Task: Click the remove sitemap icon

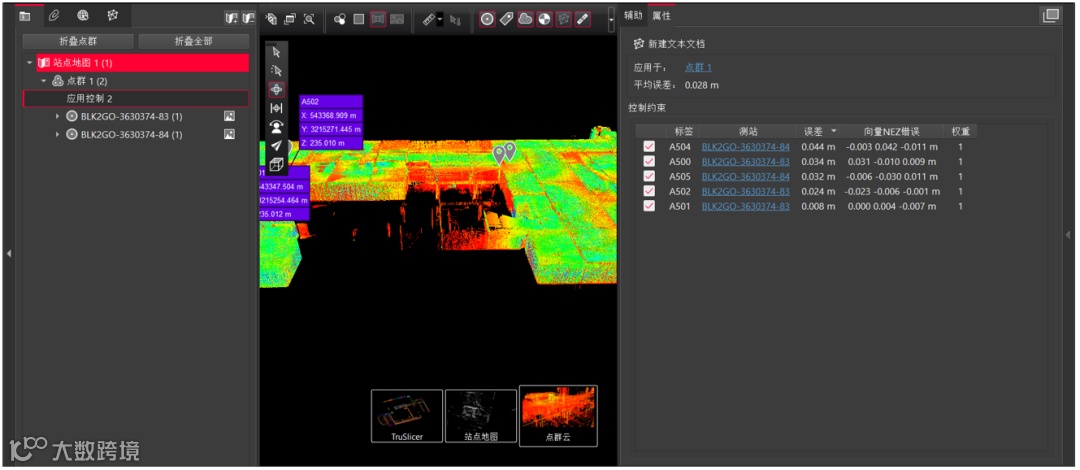Action: coord(248,19)
